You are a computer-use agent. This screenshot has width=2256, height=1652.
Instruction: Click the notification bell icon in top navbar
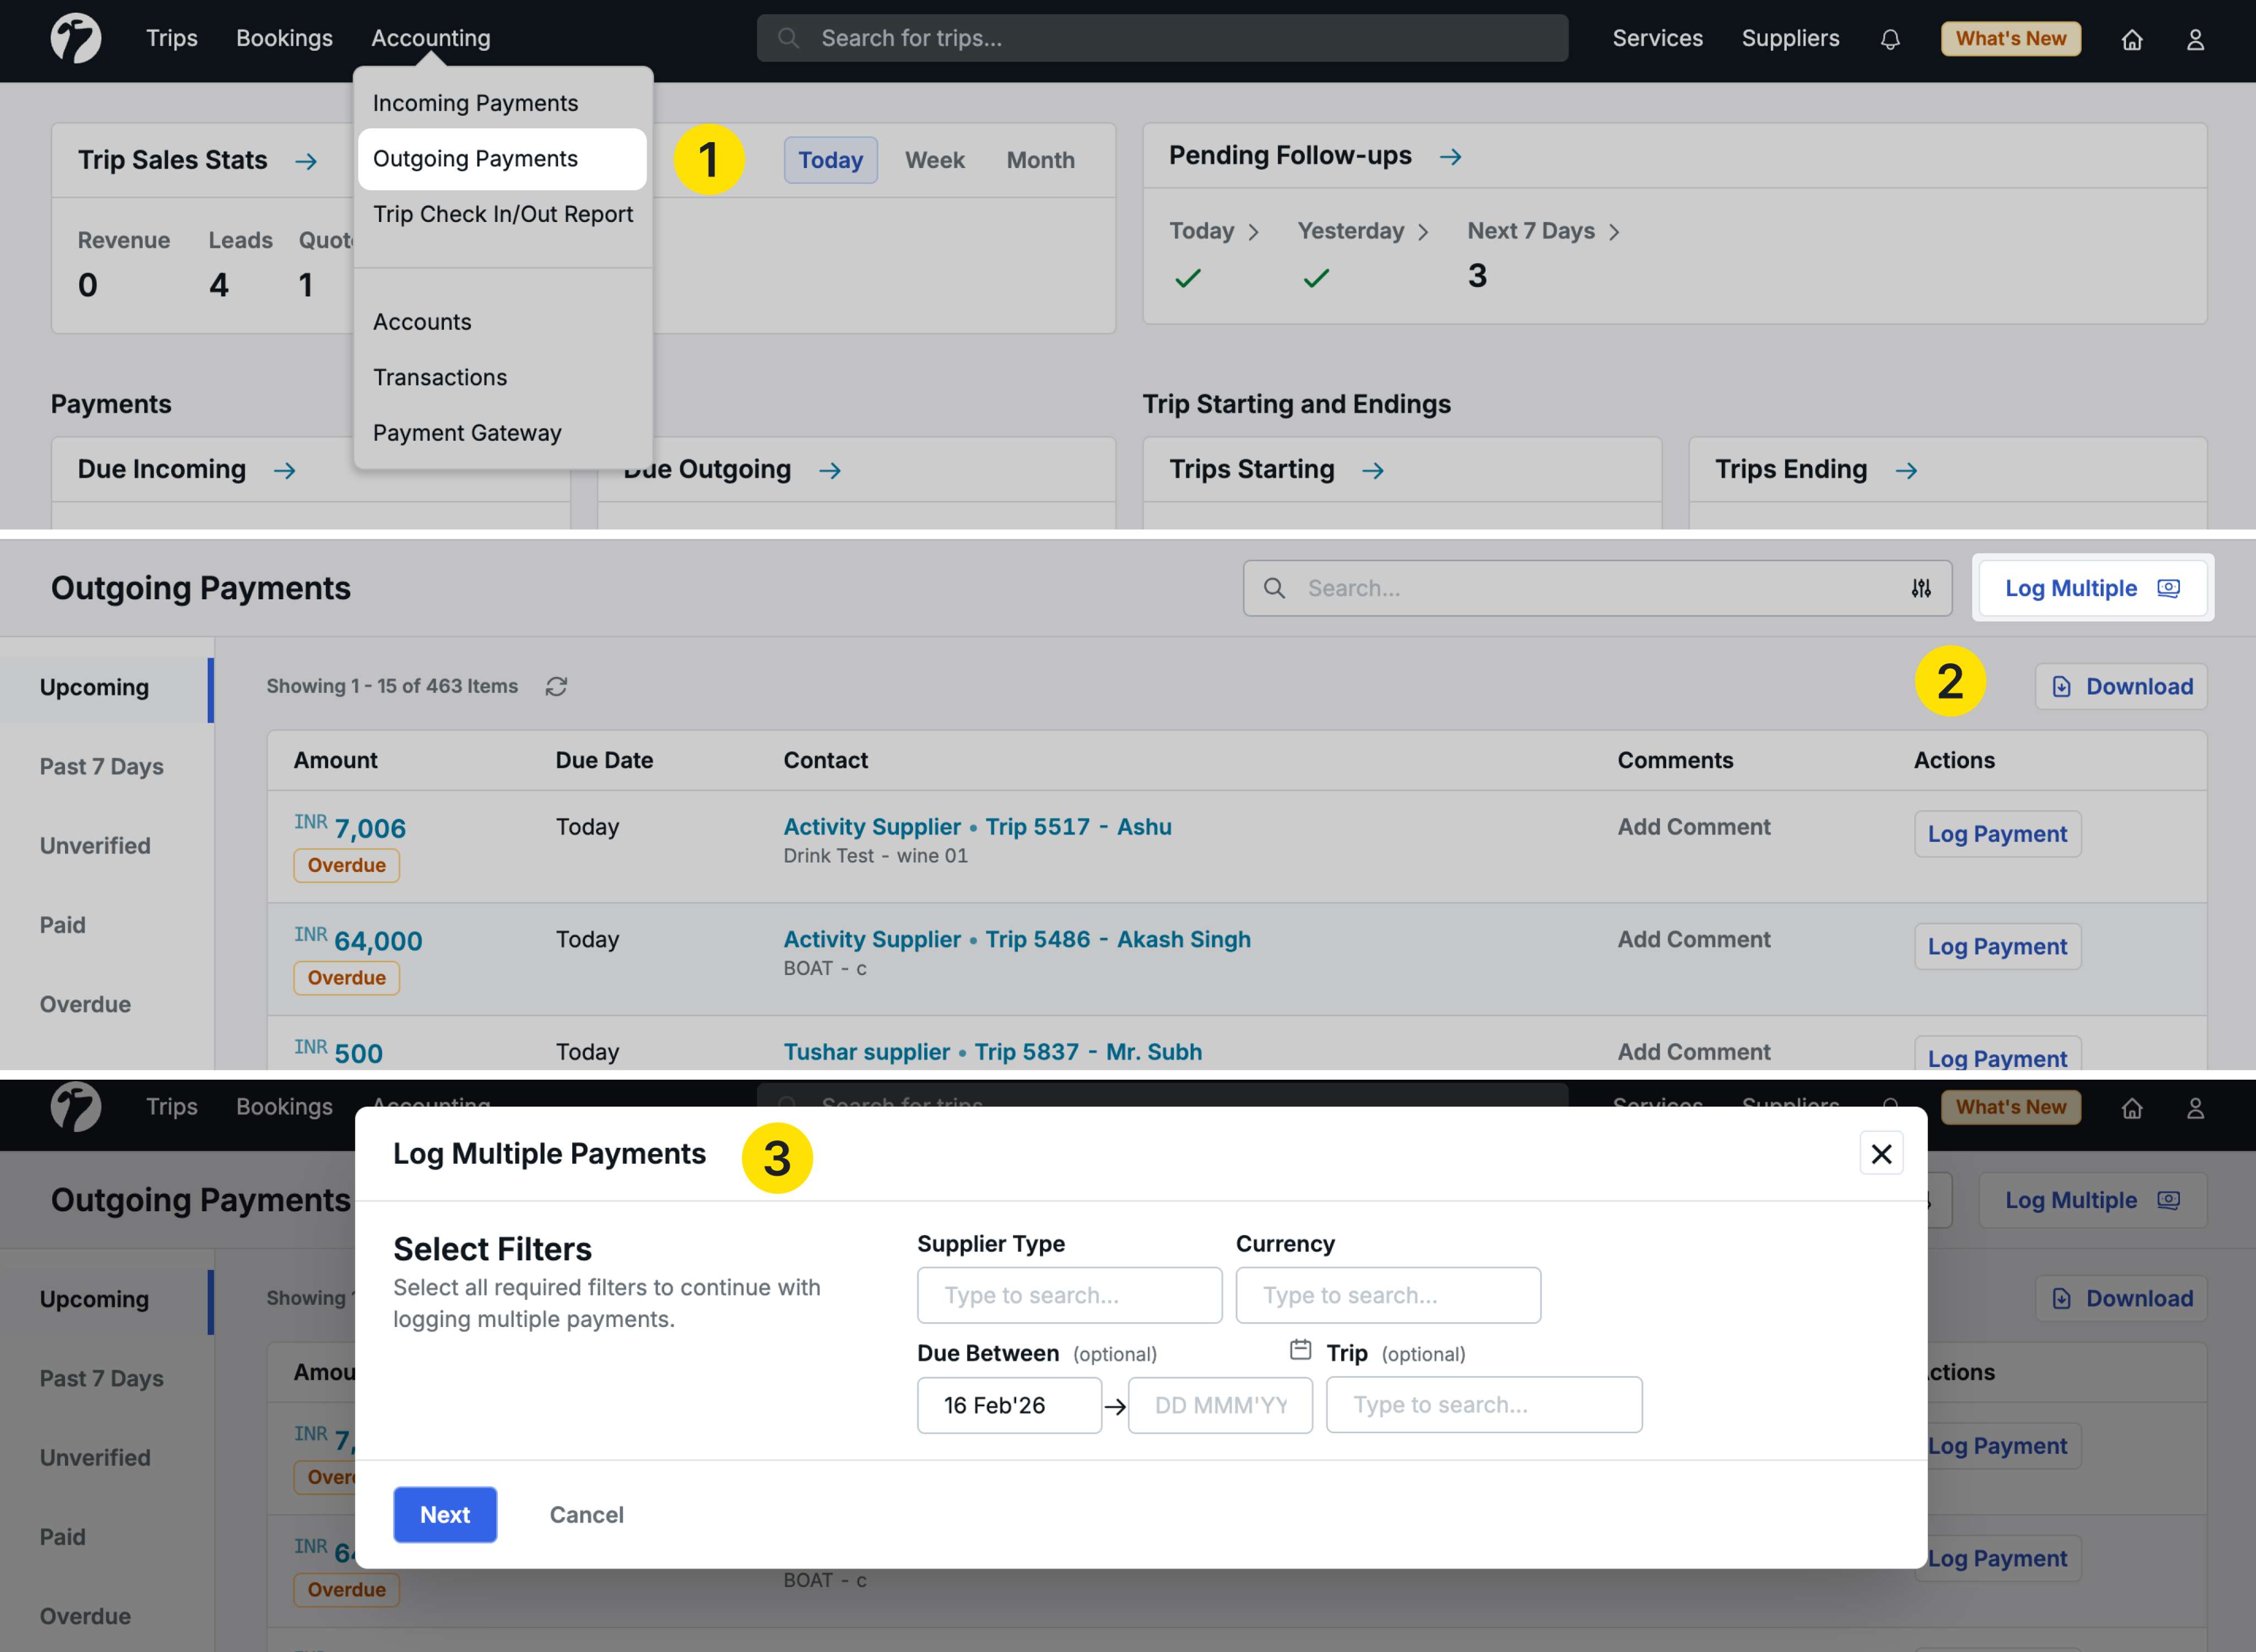(x=1889, y=39)
